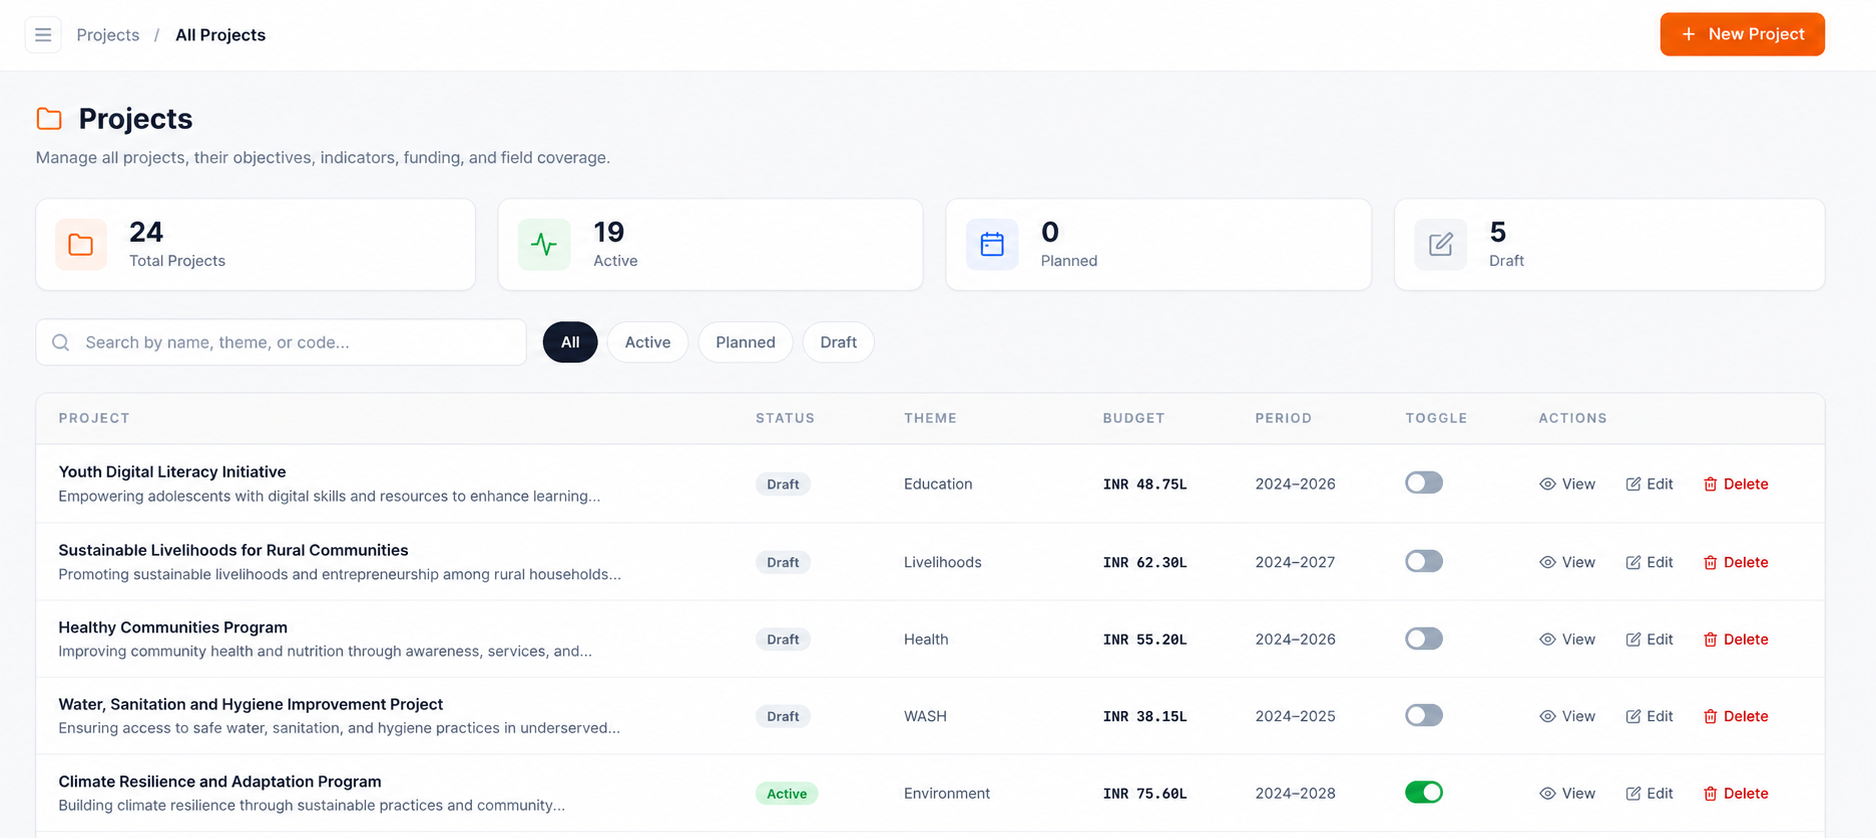Click the PROJECT column header
Screen dimensions: 1876x838
pos(94,418)
